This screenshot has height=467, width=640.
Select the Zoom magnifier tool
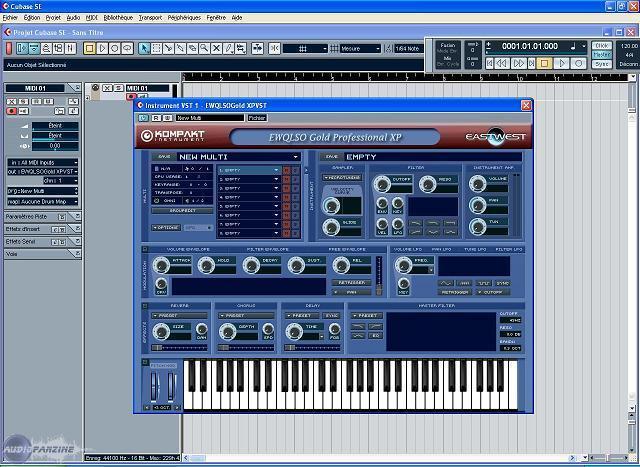(x=204, y=49)
